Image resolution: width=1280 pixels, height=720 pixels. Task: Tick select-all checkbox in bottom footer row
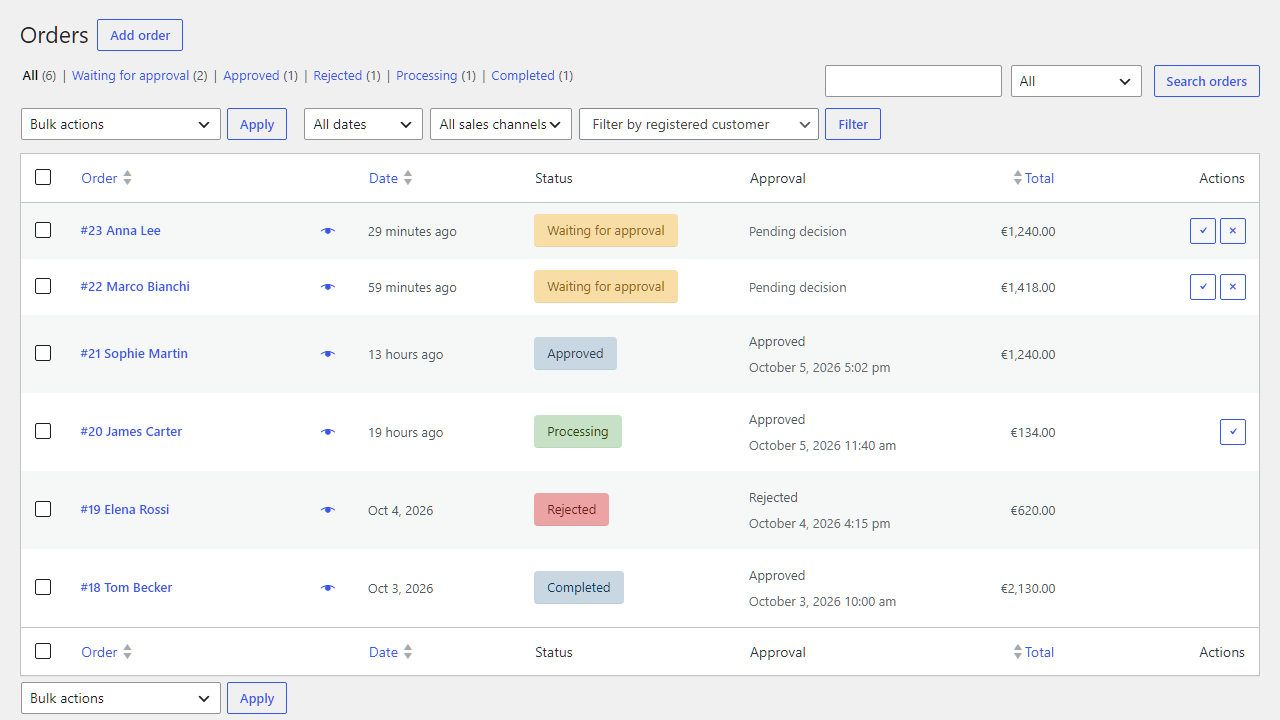pos(43,651)
